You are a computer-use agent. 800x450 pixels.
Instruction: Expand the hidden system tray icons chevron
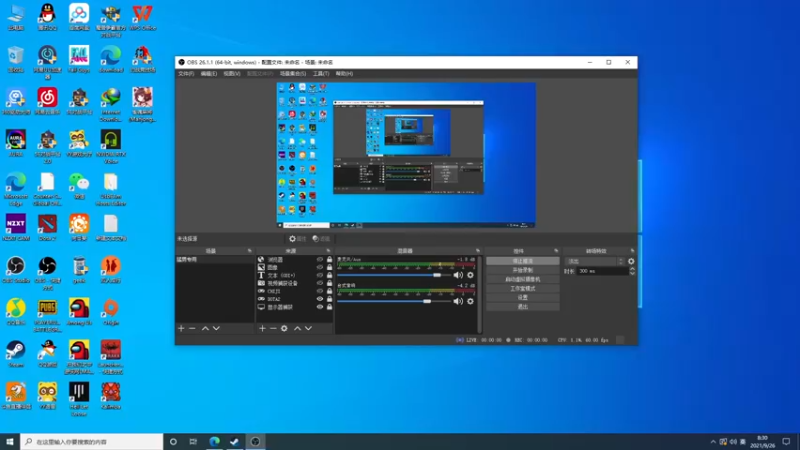click(713, 442)
